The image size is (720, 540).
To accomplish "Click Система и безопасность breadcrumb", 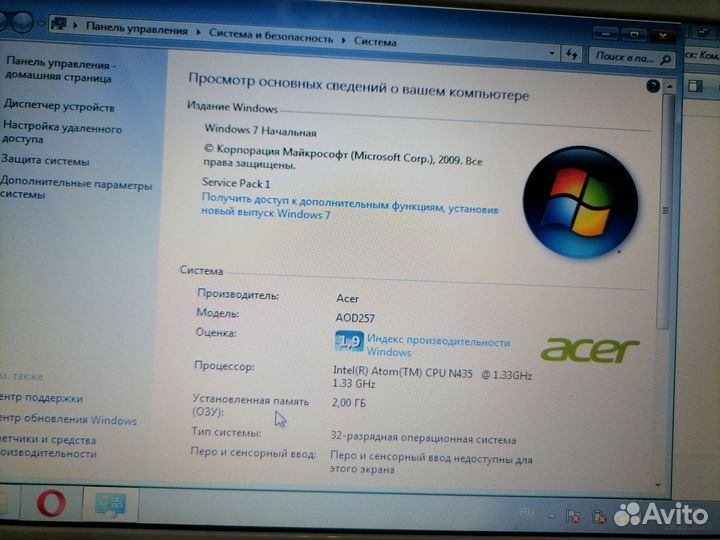I will point(271,36).
